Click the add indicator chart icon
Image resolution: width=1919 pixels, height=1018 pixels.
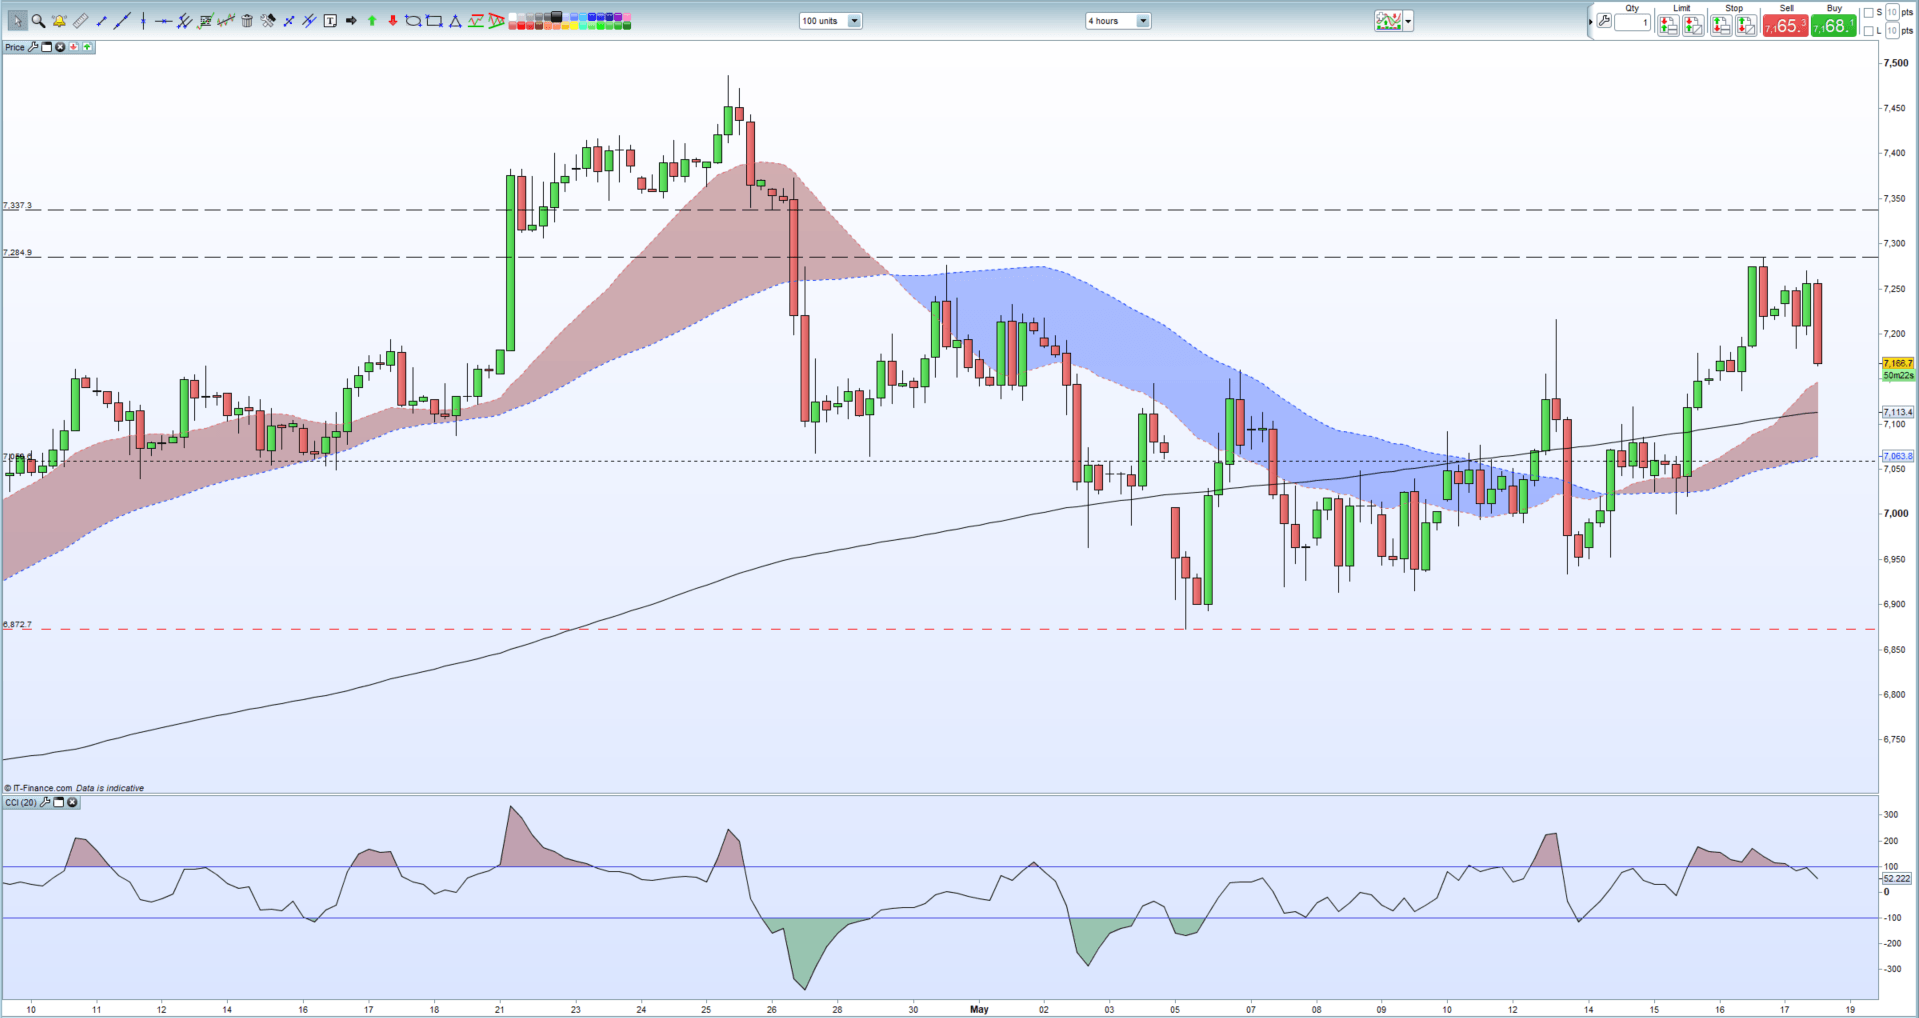[x=1388, y=21]
